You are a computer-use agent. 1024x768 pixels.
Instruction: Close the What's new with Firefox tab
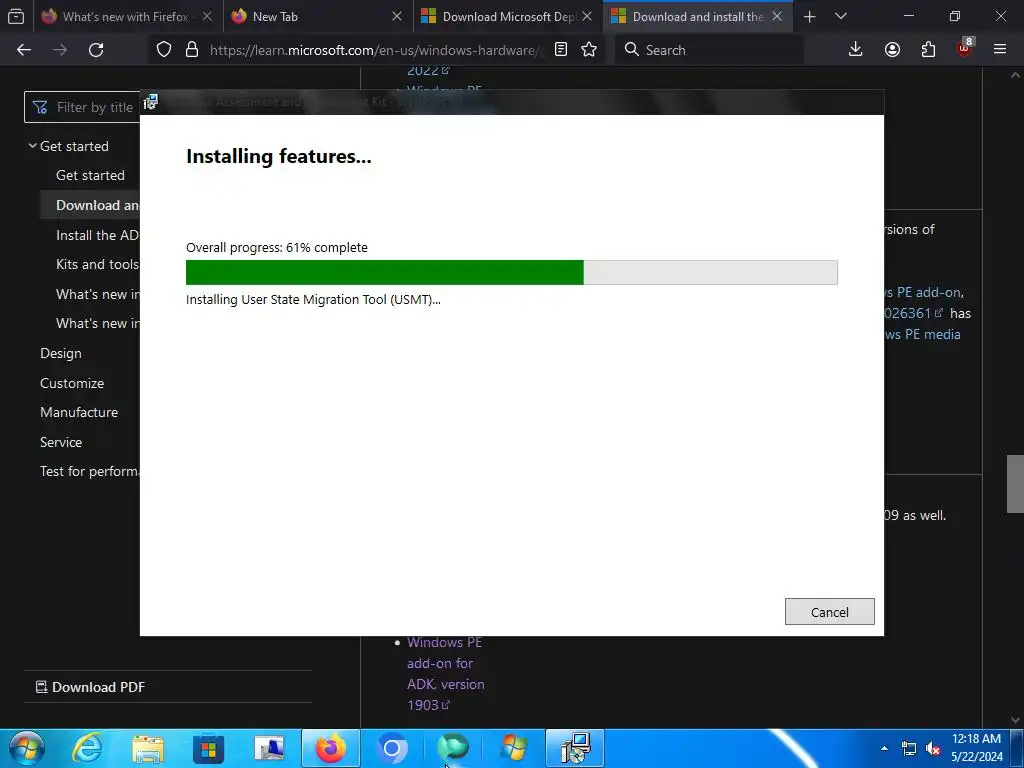(207, 16)
